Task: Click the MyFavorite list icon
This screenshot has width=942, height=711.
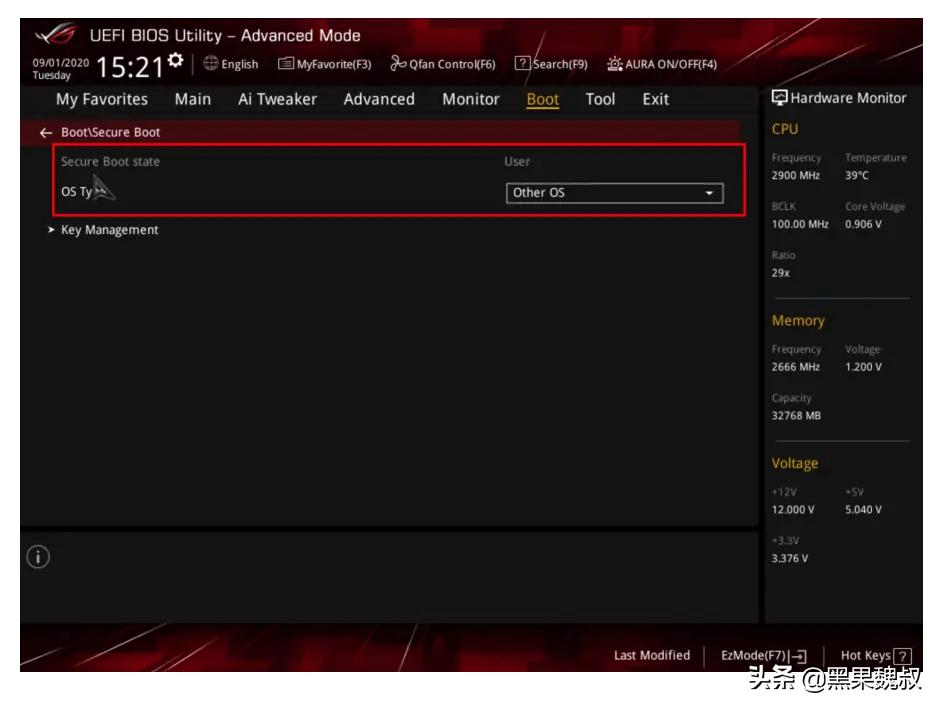Action: (286, 63)
